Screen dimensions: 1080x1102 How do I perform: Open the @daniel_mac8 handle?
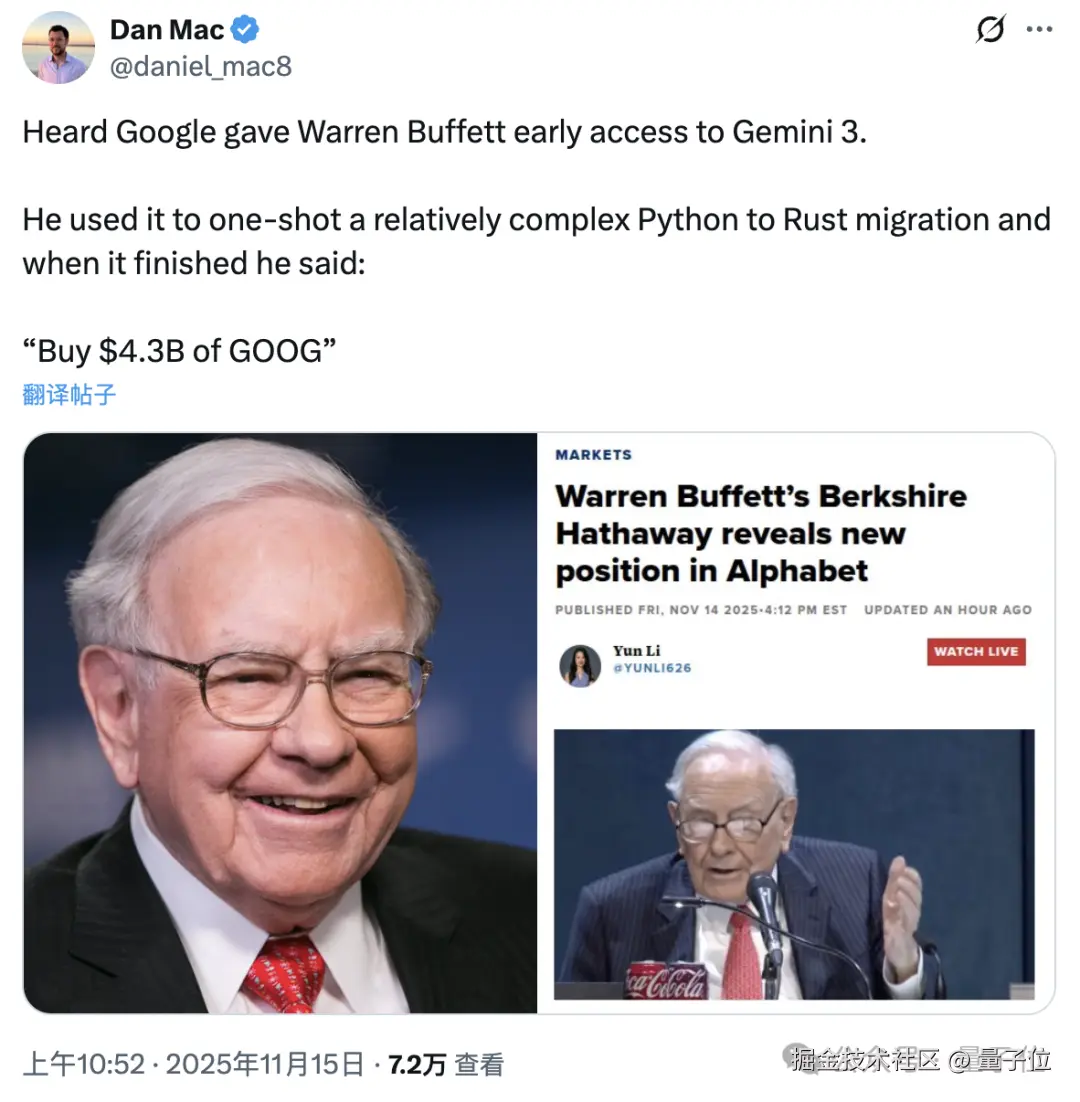(201, 67)
